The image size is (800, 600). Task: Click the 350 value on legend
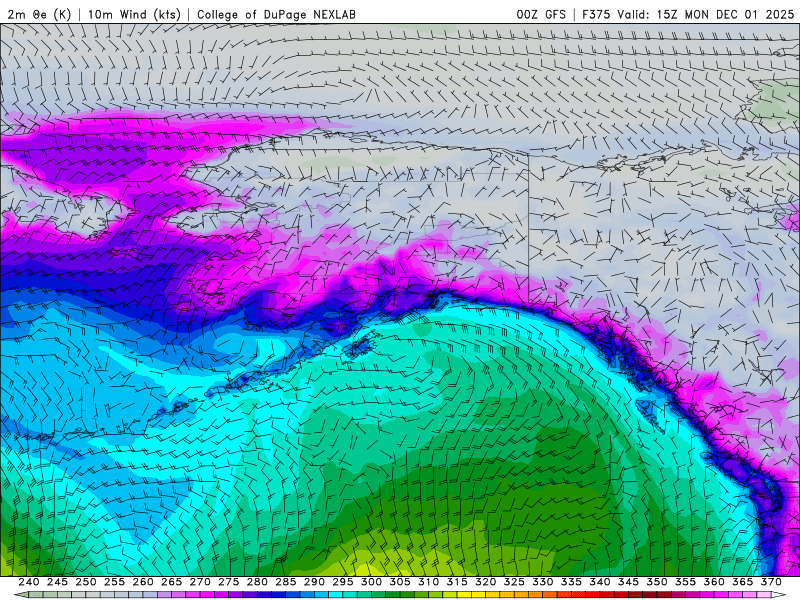tap(657, 582)
